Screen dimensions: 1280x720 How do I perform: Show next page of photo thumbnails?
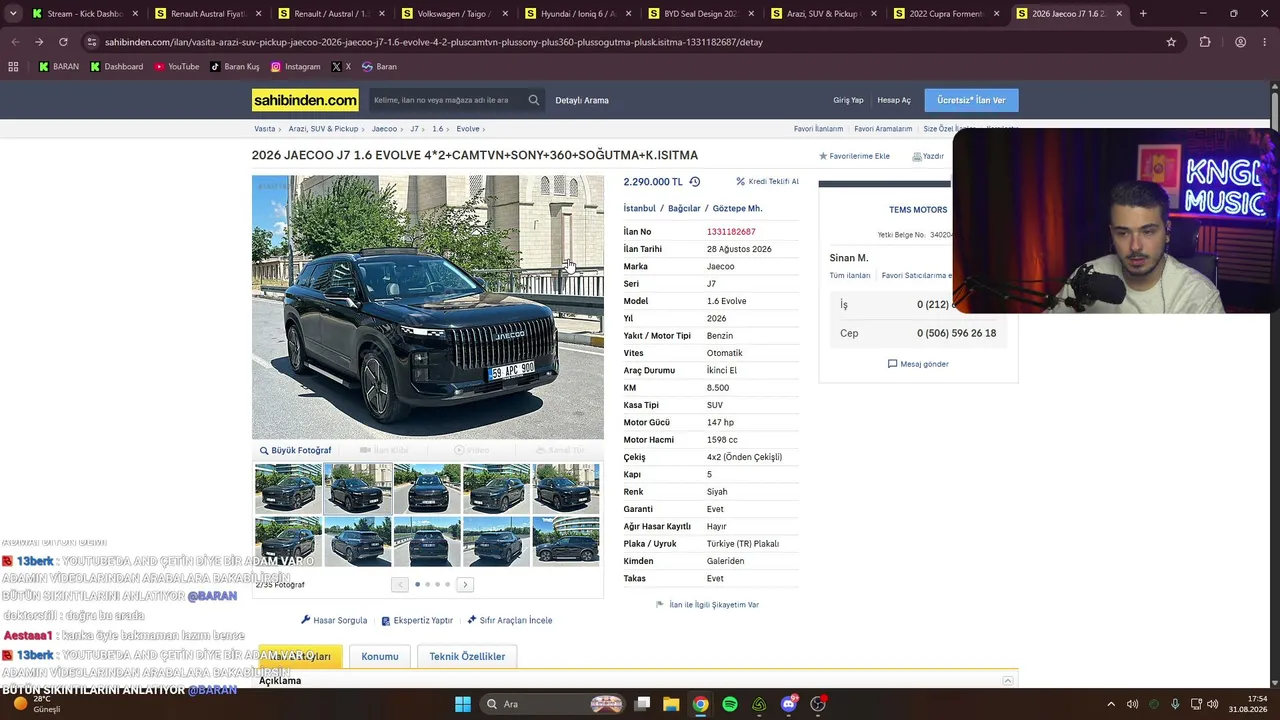[x=465, y=584]
